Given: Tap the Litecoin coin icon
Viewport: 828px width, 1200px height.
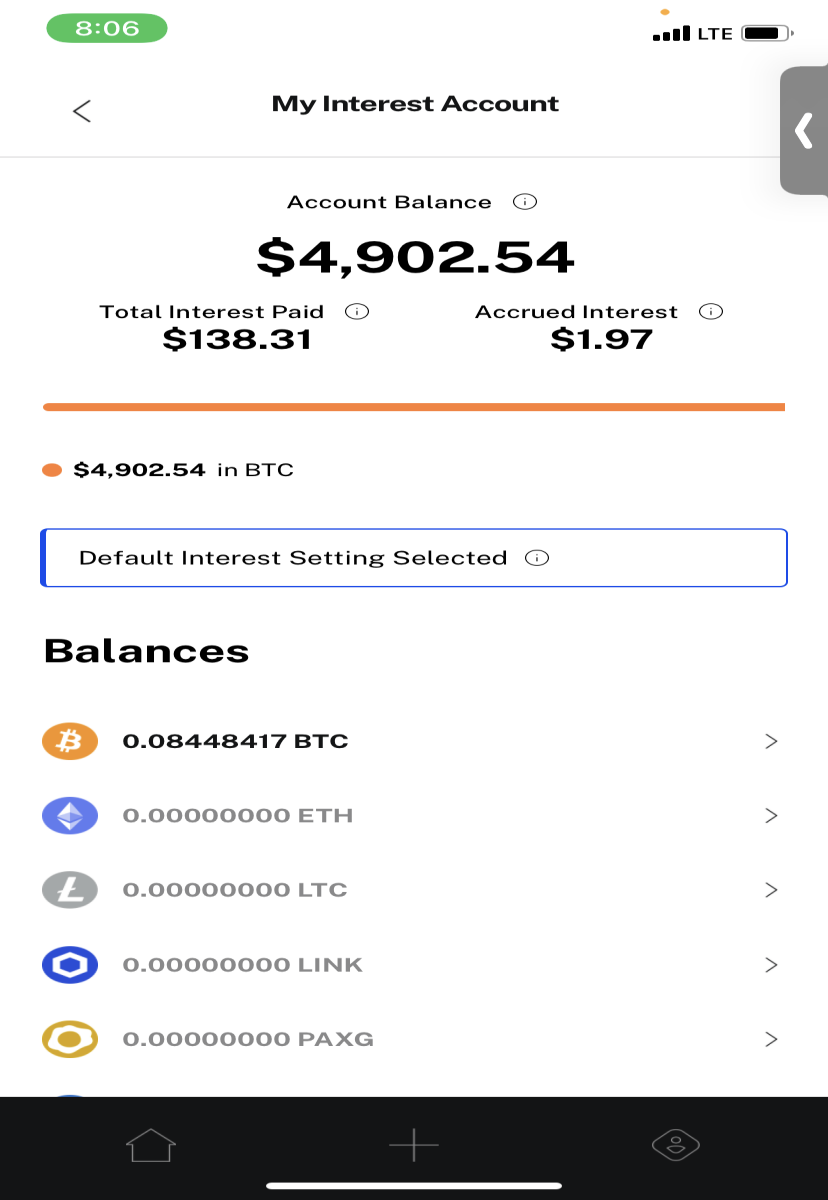Looking at the screenshot, I should (x=70, y=890).
